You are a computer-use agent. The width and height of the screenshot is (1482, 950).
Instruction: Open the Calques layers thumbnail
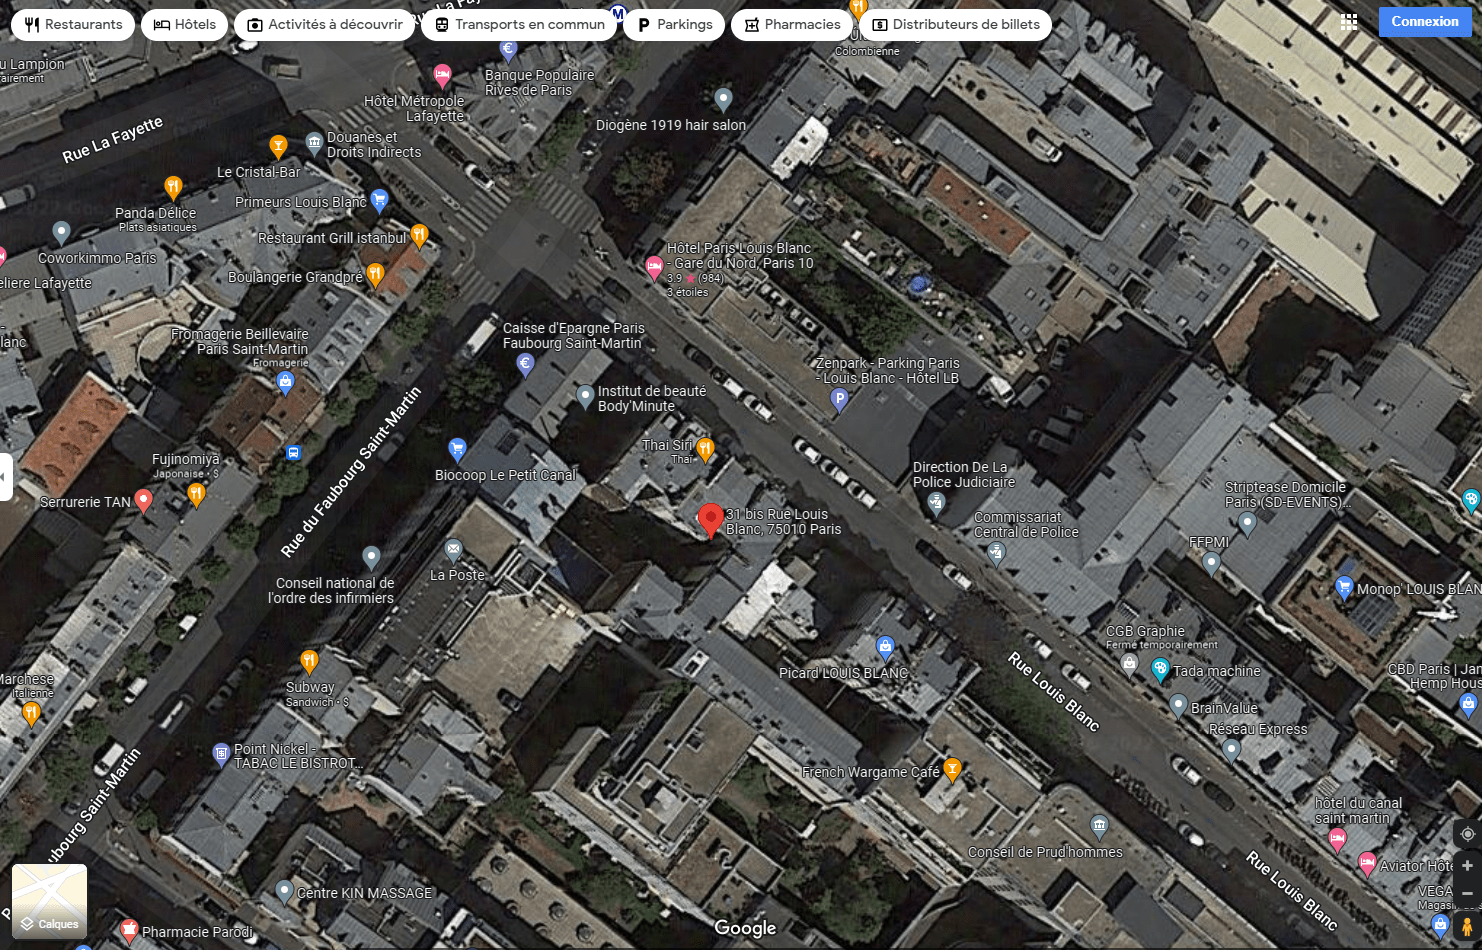(50, 901)
